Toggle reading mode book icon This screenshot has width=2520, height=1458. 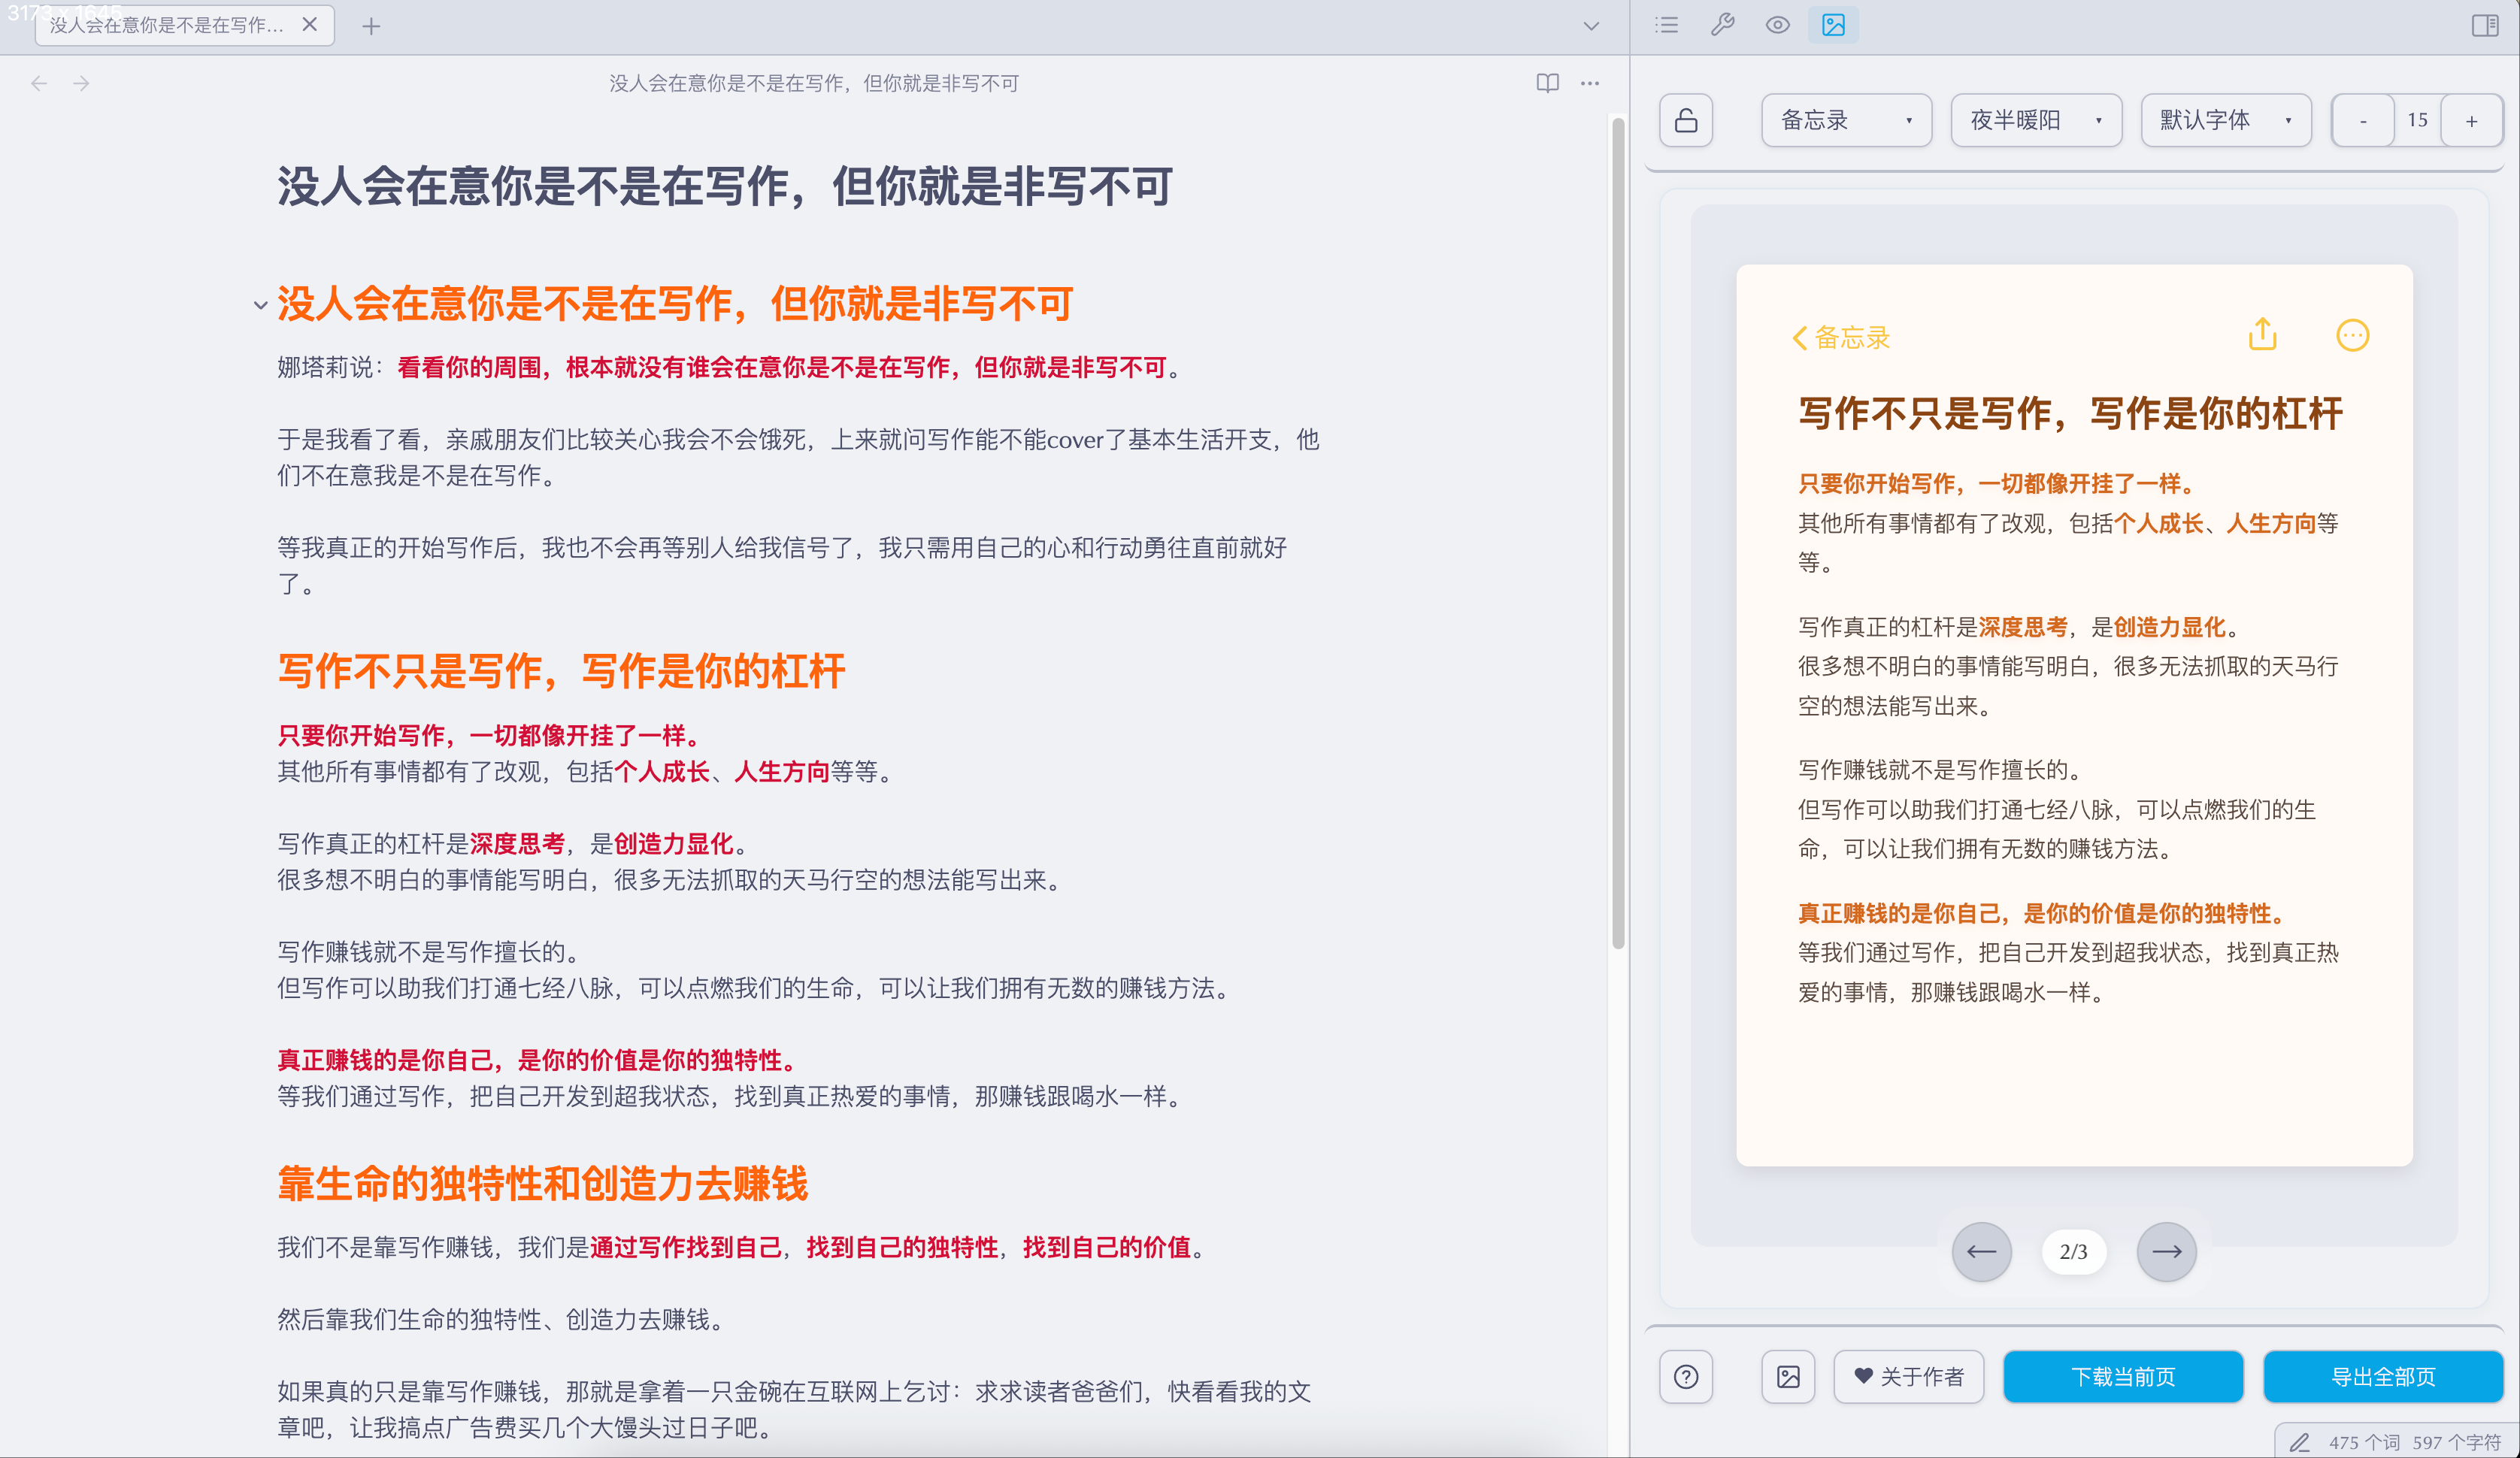(x=1547, y=83)
